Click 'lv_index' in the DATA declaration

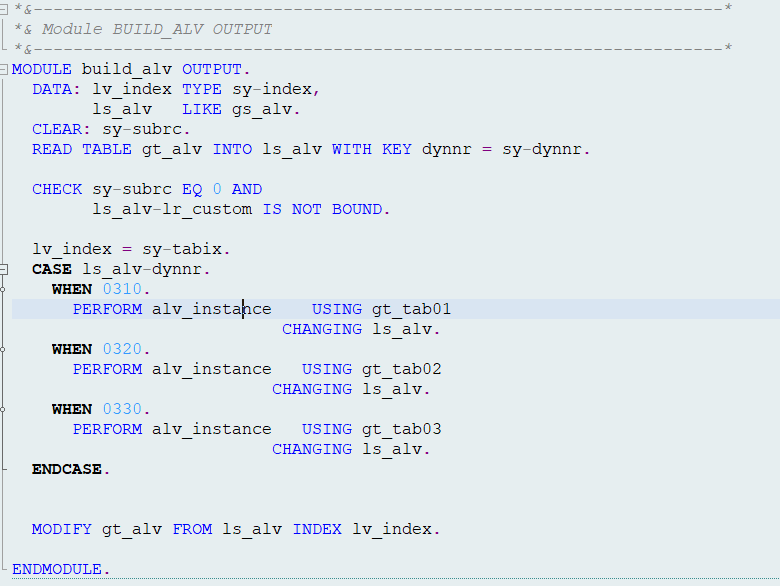tap(132, 89)
